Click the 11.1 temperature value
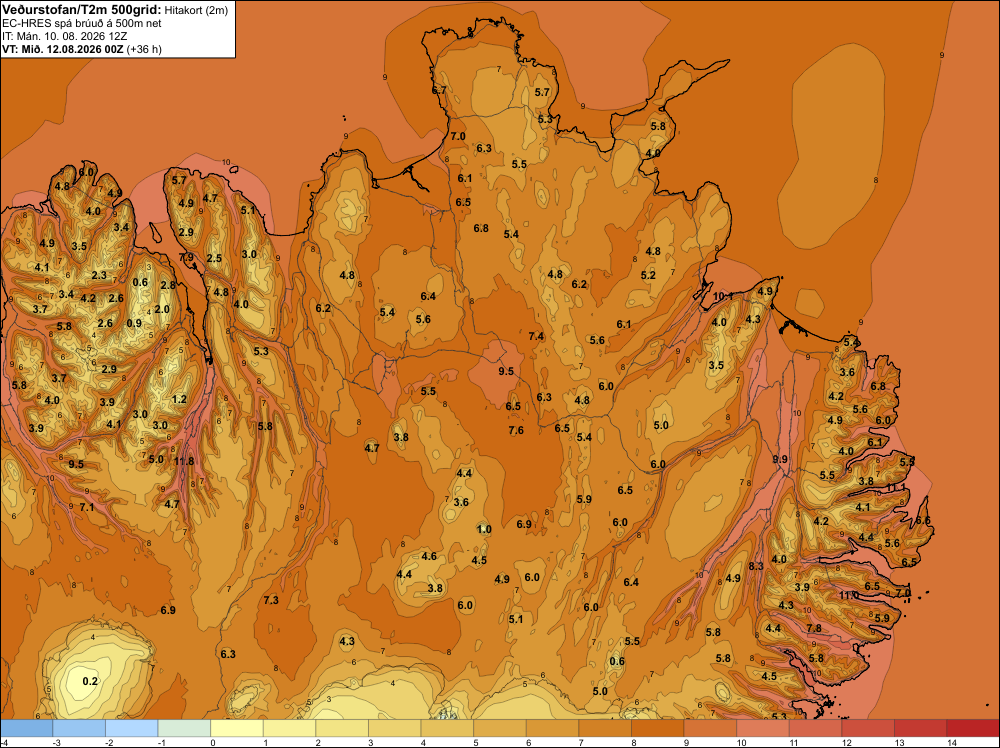The image size is (1000, 748). 895,488
